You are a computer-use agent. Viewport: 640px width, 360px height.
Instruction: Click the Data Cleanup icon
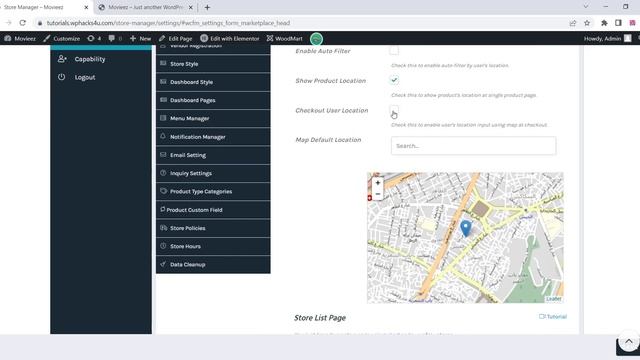(x=163, y=264)
